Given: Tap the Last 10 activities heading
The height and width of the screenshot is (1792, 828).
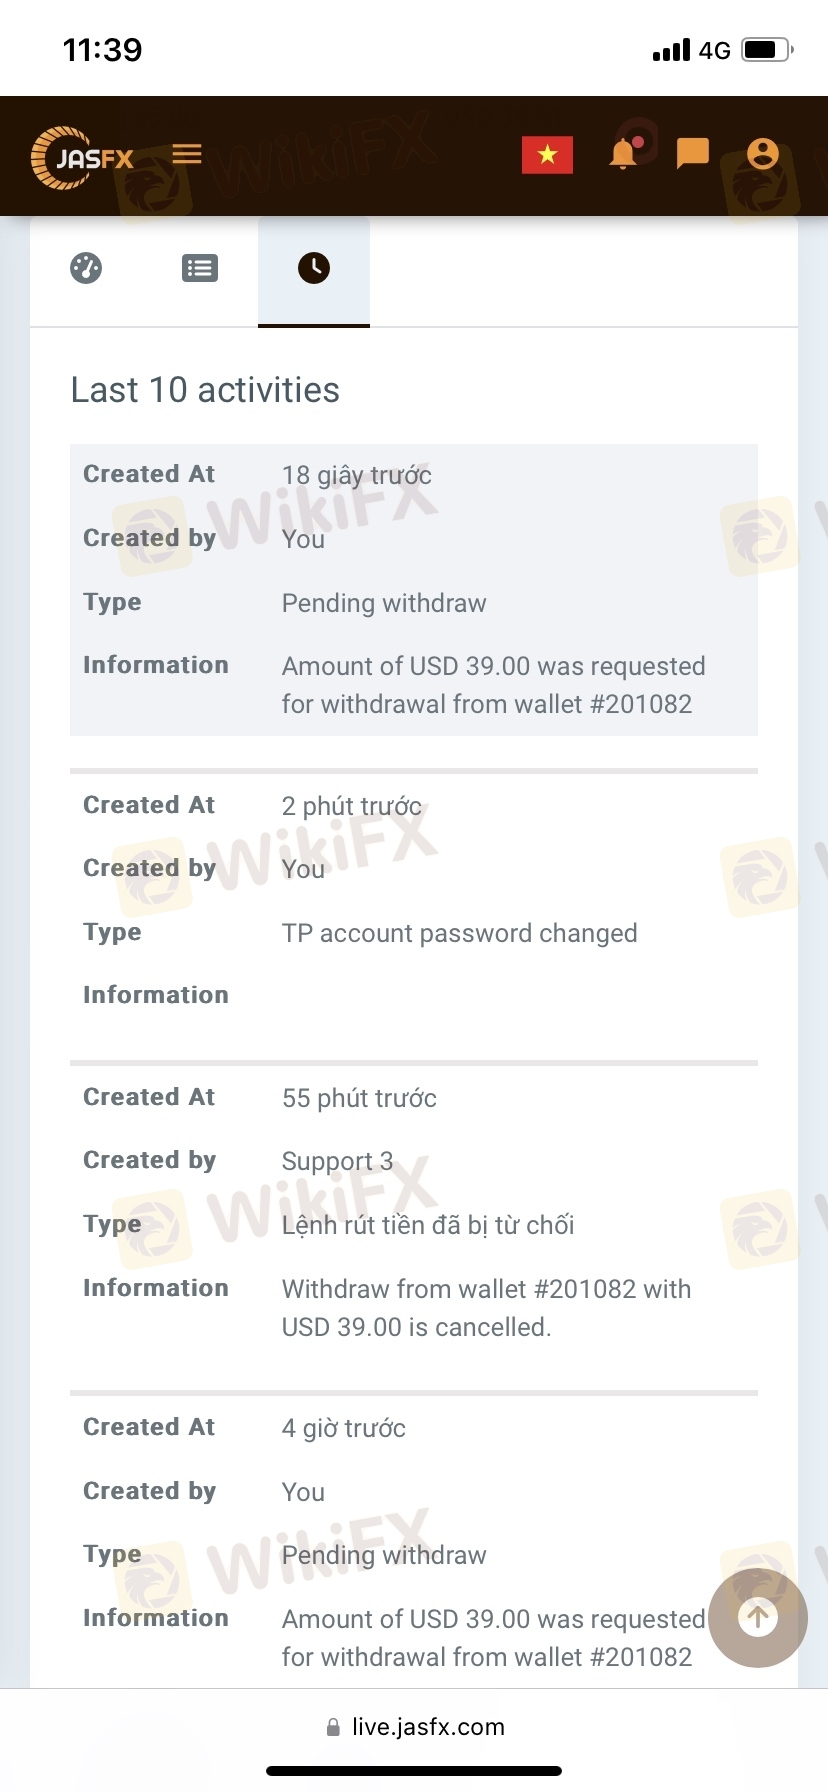Looking at the screenshot, I should [x=205, y=390].
